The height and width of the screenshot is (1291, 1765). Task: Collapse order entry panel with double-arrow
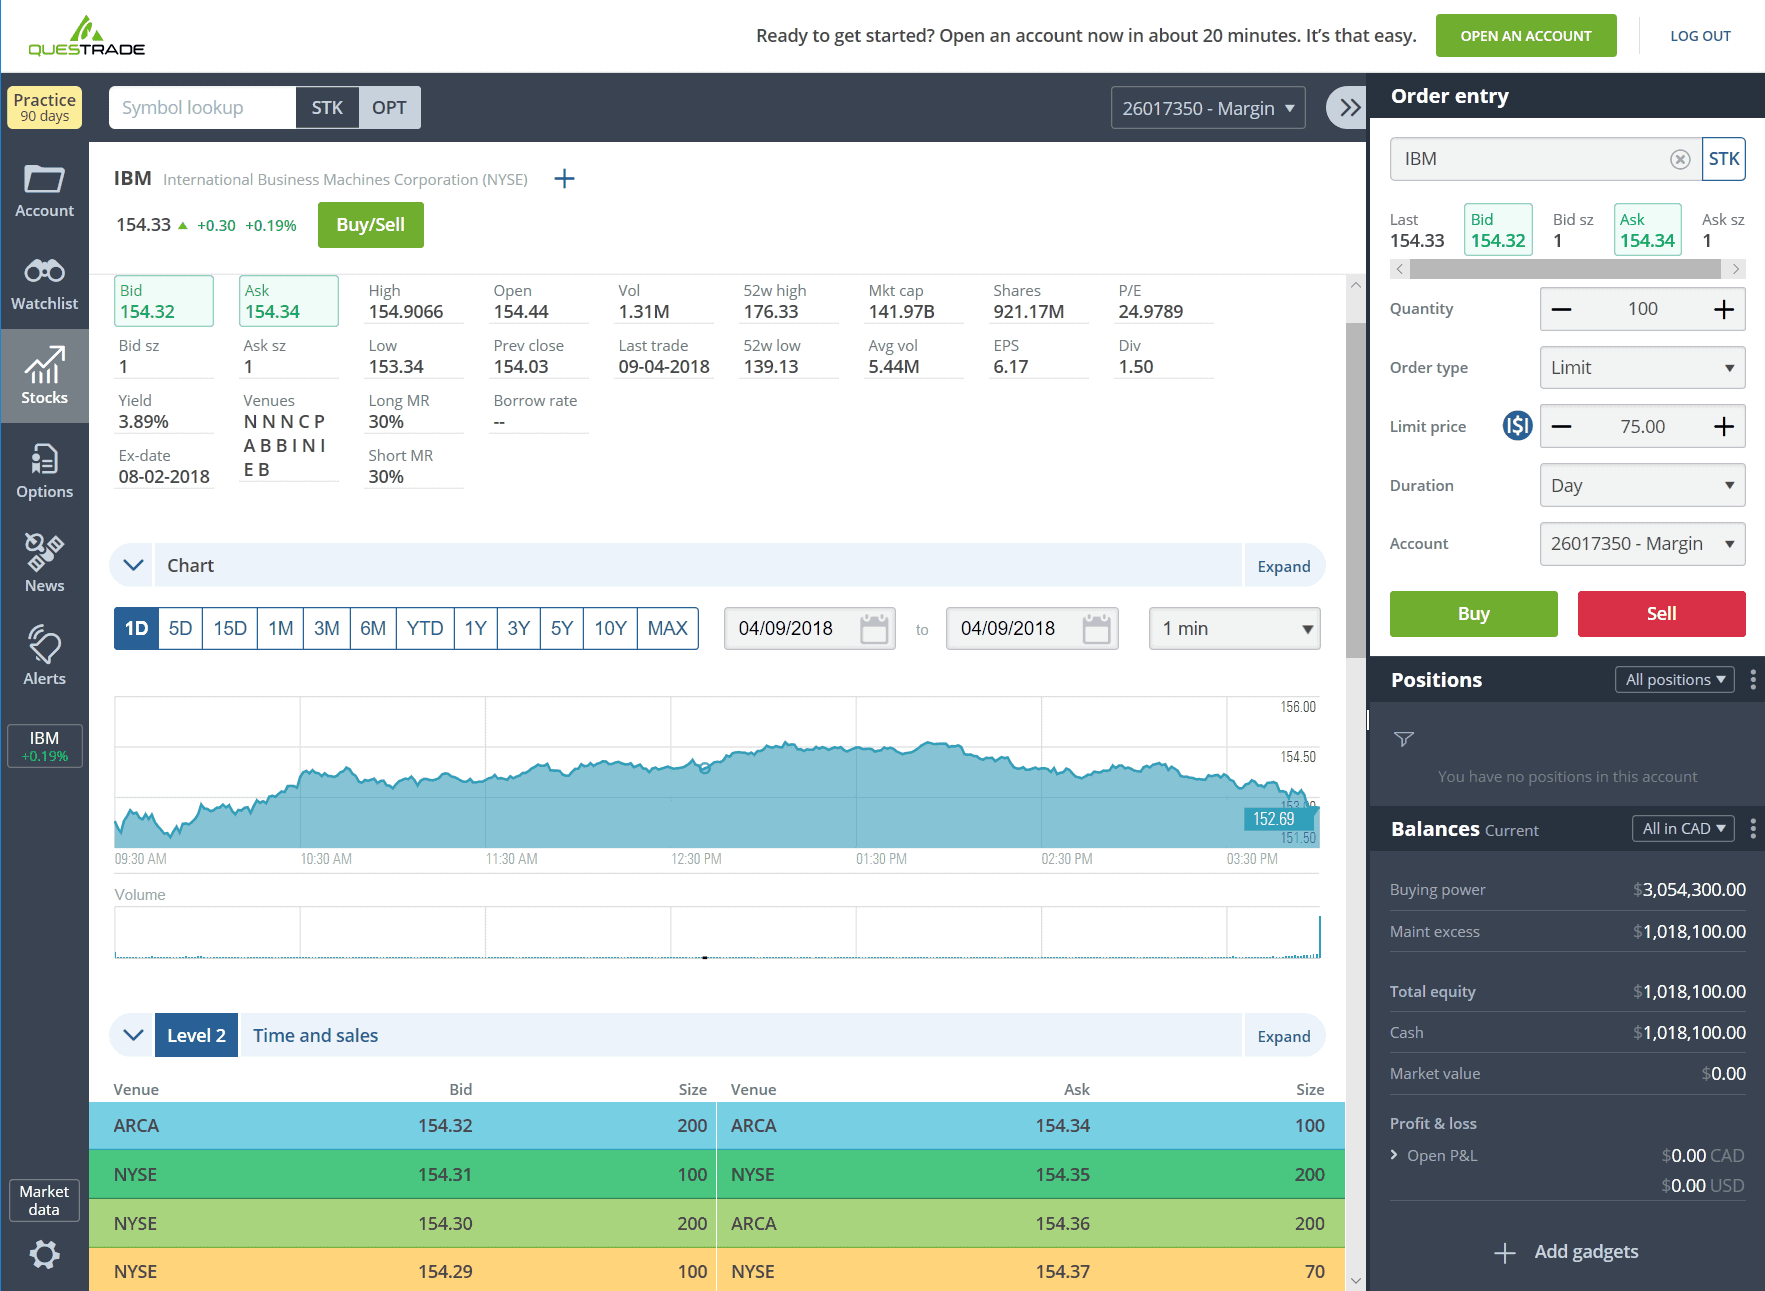click(1346, 108)
